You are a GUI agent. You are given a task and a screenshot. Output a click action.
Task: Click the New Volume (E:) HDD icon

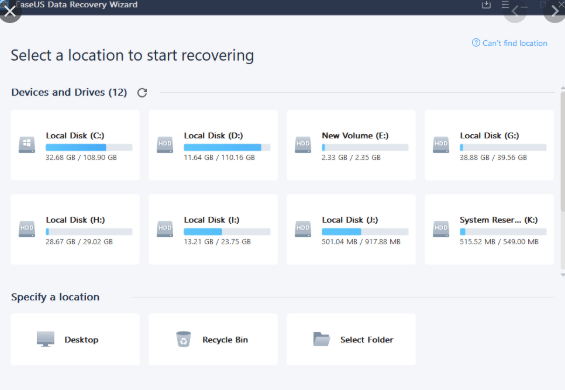tap(303, 145)
